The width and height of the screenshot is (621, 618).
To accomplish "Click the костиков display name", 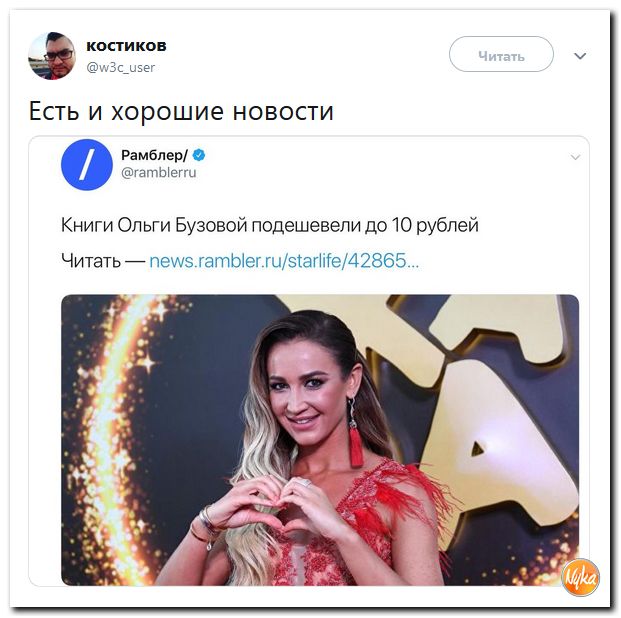I will [126, 46].
